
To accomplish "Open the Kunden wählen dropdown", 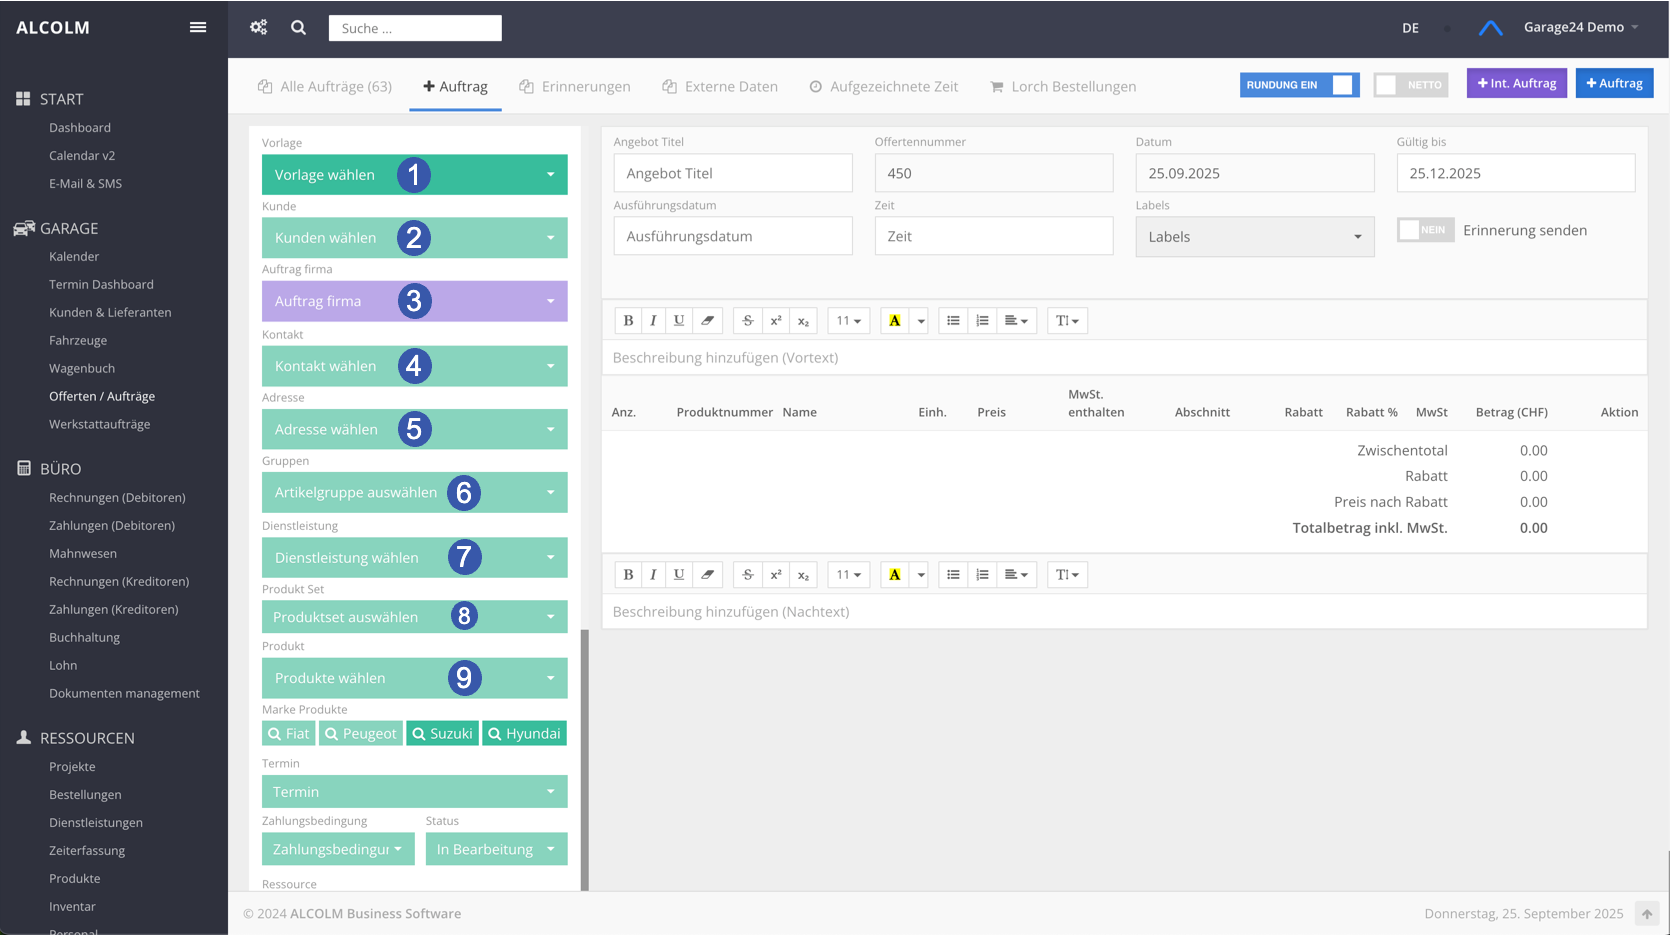I will pos(414,238).
